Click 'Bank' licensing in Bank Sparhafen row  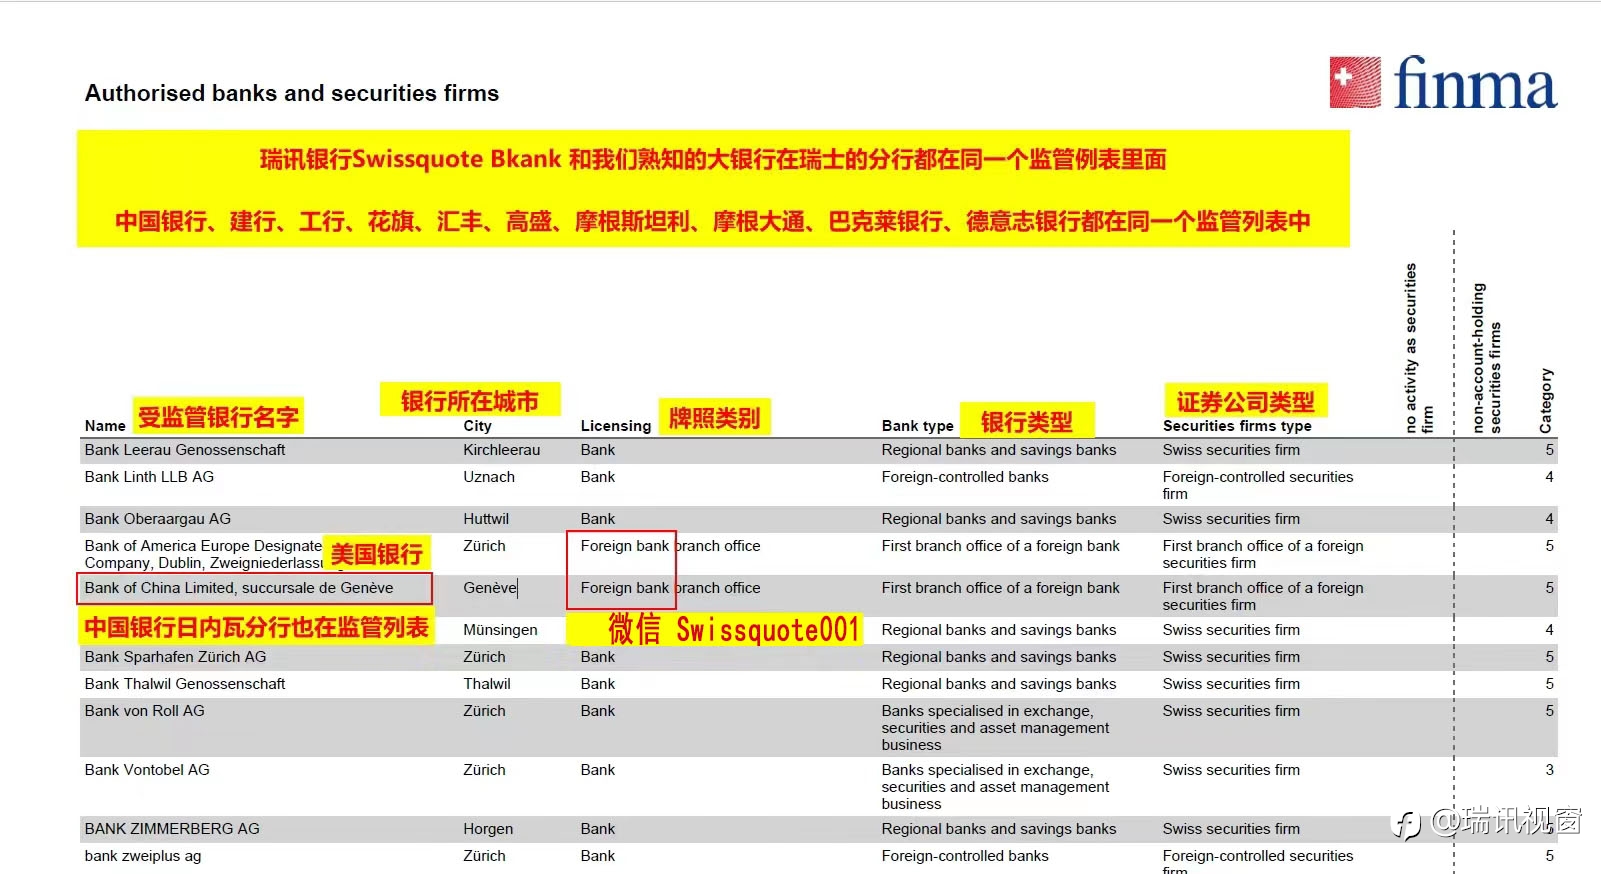pyautogui.click(x=598, y=657)
